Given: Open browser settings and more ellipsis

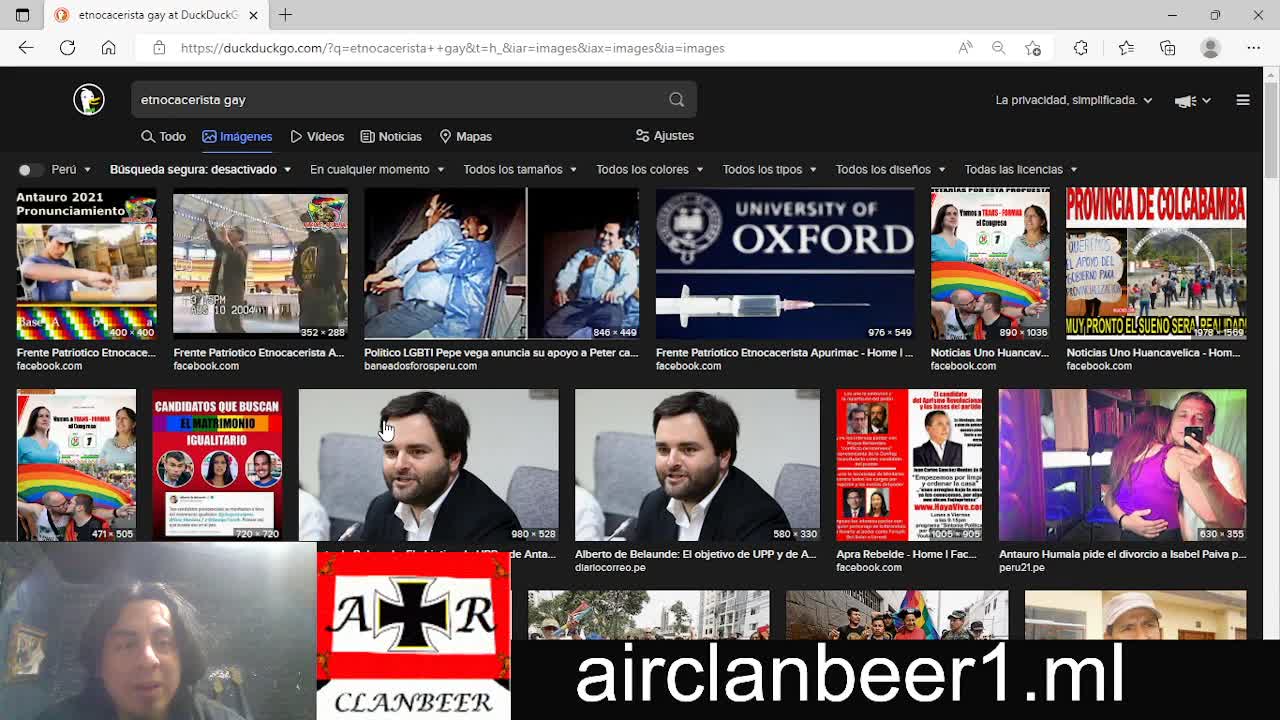Looking at the screenshot, I should coord(1253,48).
